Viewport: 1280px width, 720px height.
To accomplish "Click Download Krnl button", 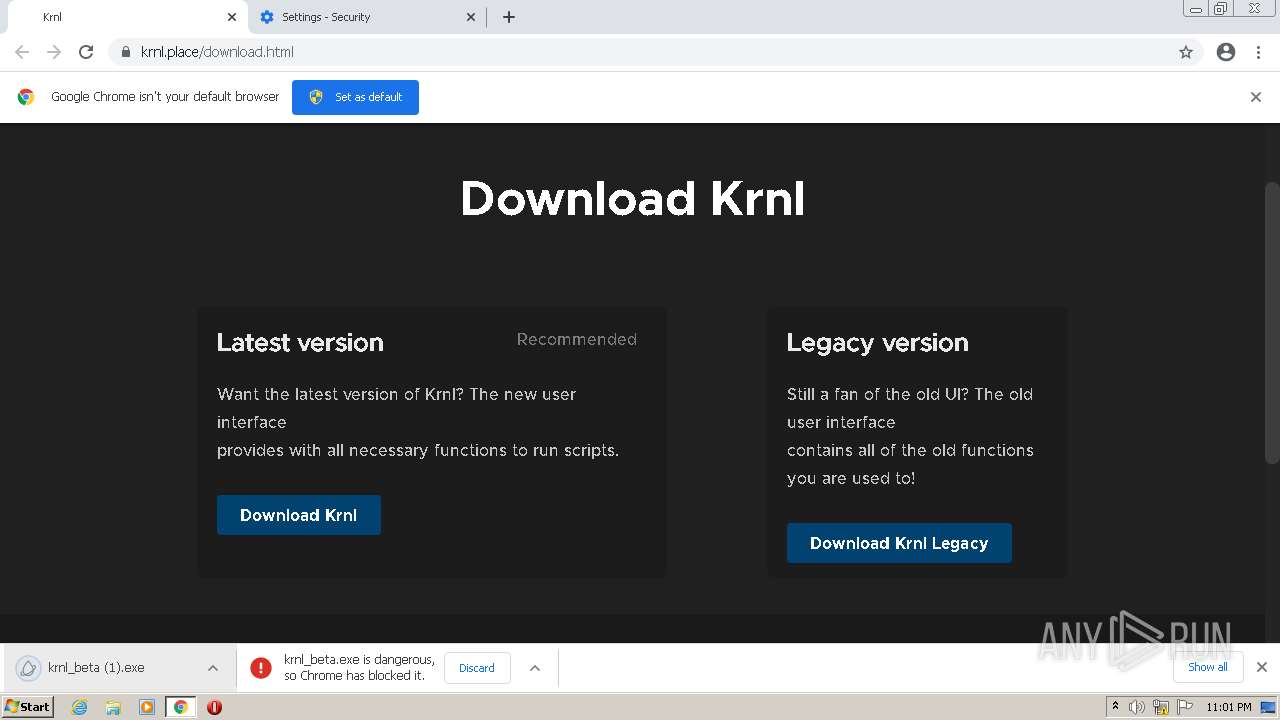I will (299, 515).
